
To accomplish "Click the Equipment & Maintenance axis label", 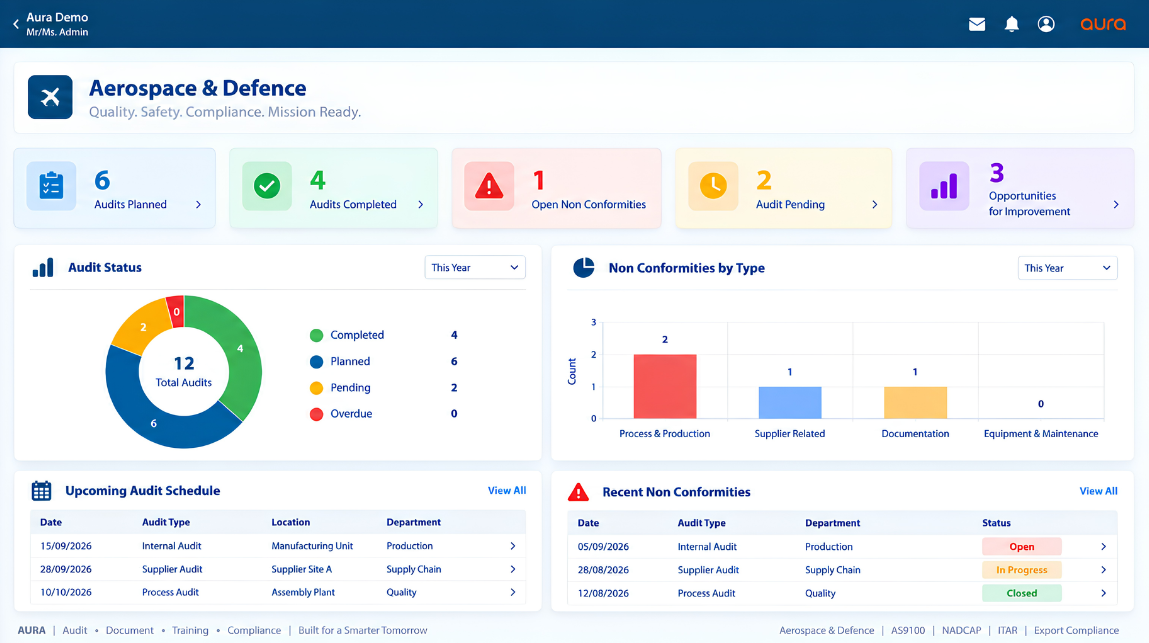I will tap(1041, 434).
